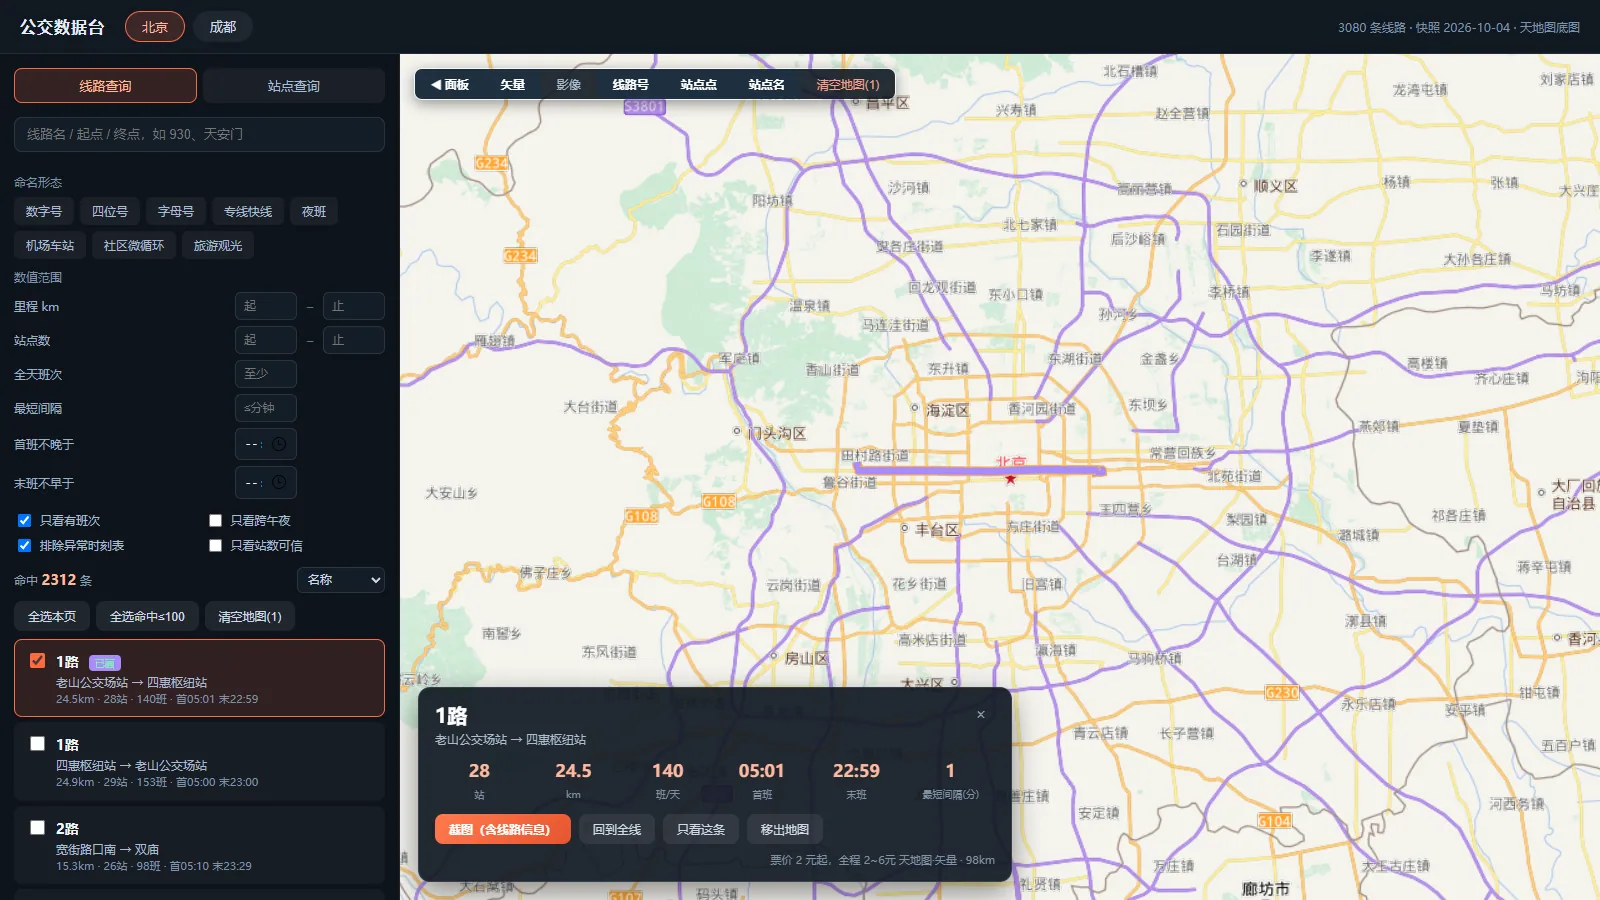
Task: Focus the route name search field
Action: pos(199,134)
